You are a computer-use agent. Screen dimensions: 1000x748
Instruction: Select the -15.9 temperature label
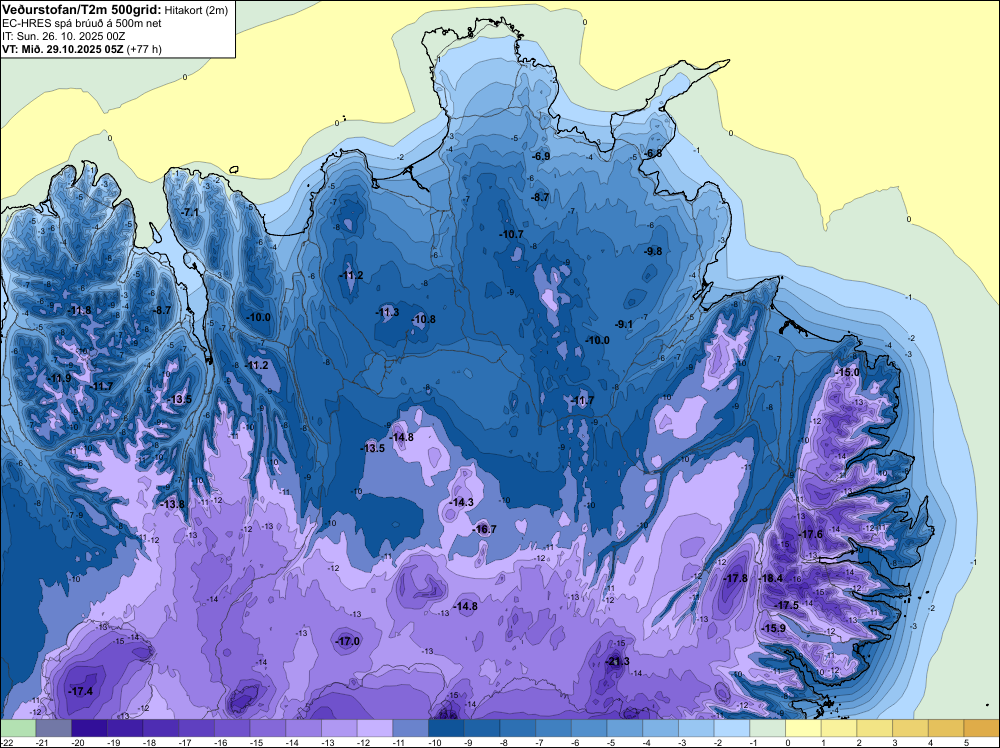pyautogui.click(x=774, y=628)
